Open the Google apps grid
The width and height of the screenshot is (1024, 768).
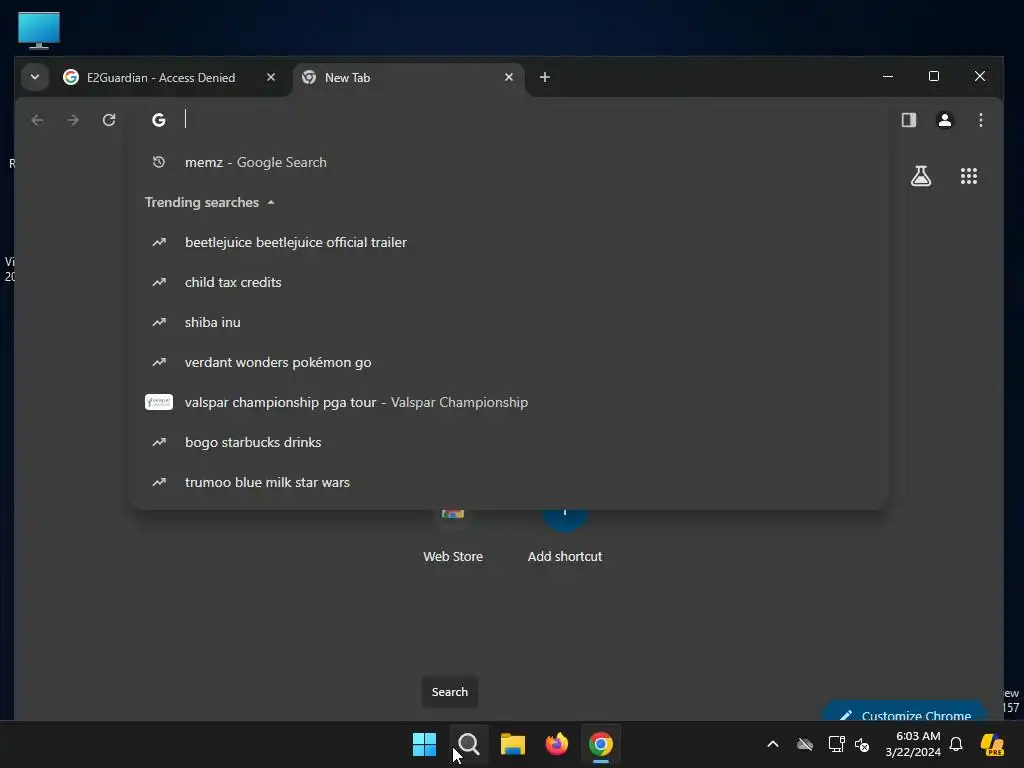tap(969, 176)
